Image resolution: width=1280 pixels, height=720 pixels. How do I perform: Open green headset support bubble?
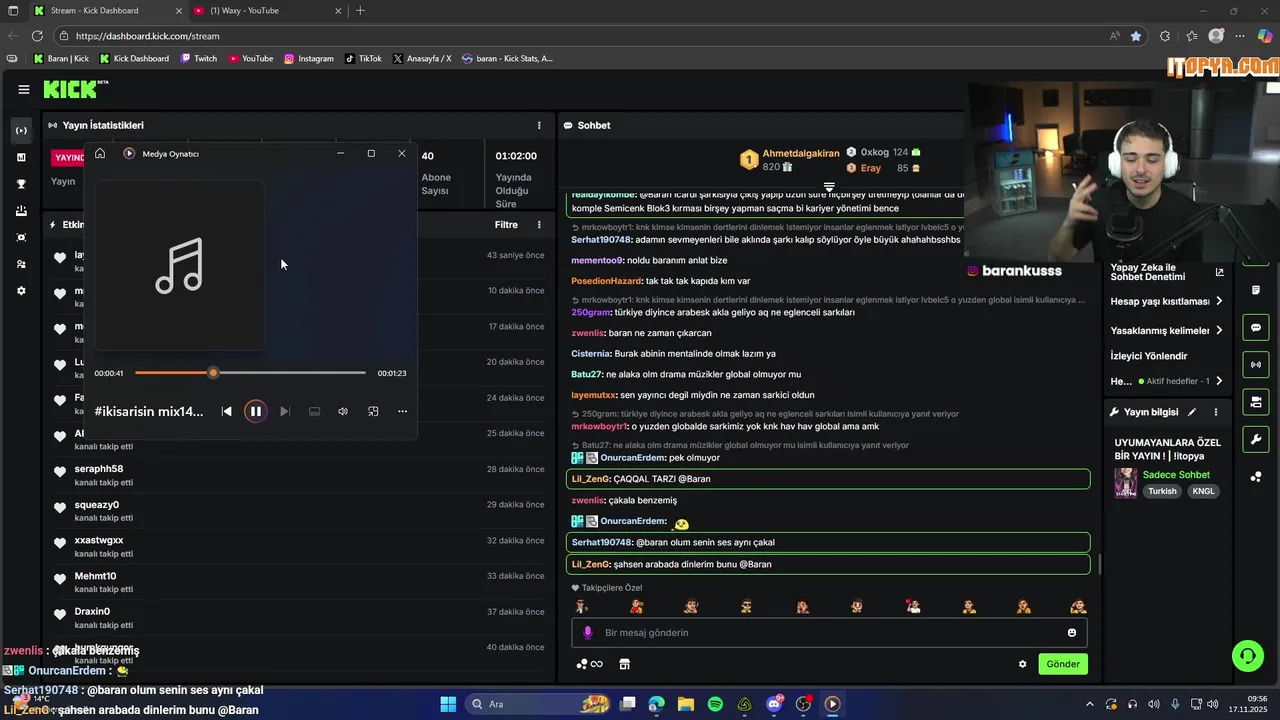pos(1248,656)
